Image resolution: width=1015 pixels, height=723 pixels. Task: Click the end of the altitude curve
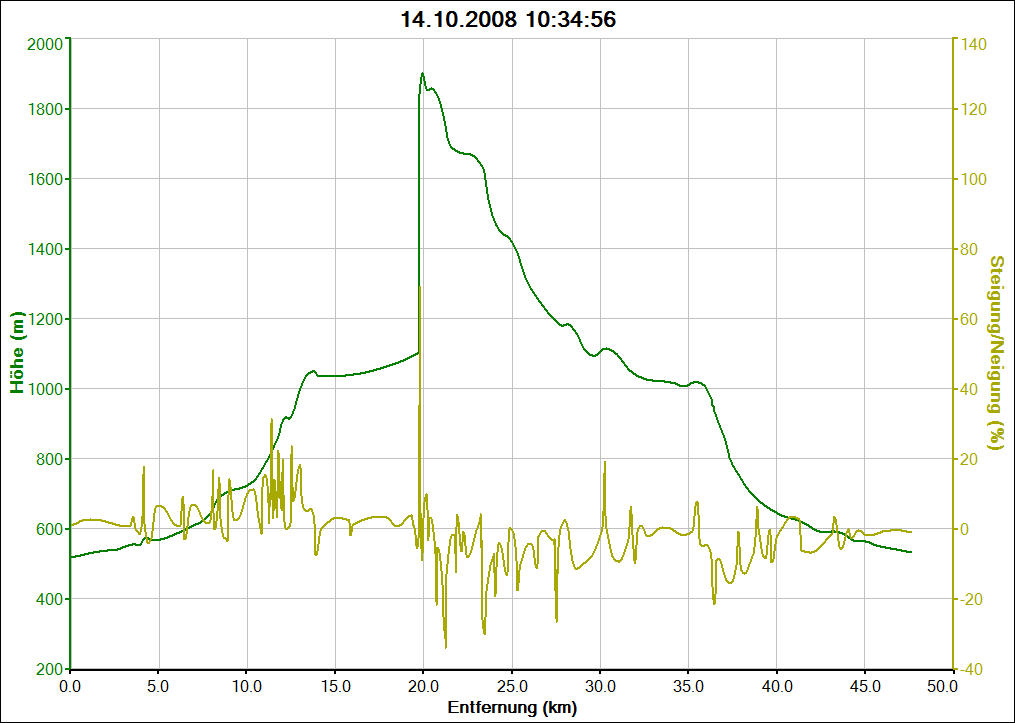[x=911, y=552]
